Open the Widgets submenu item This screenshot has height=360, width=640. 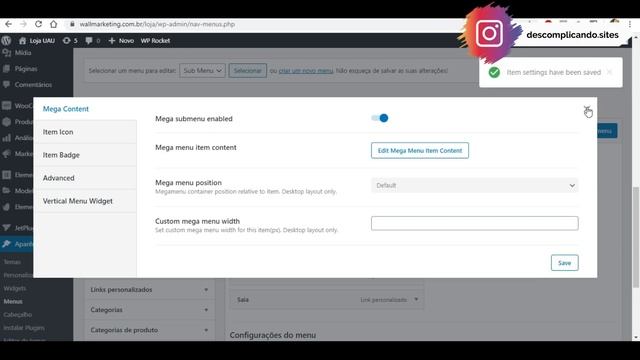click(x=15, y=288)
